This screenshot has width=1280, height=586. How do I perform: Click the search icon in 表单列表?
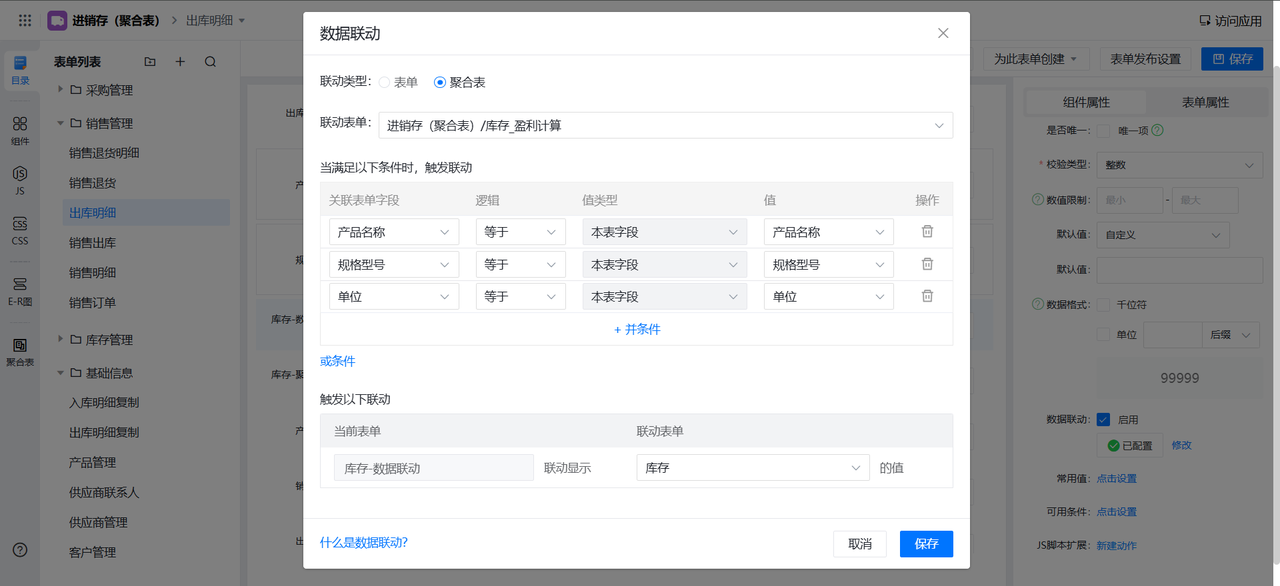pos(210,62)
